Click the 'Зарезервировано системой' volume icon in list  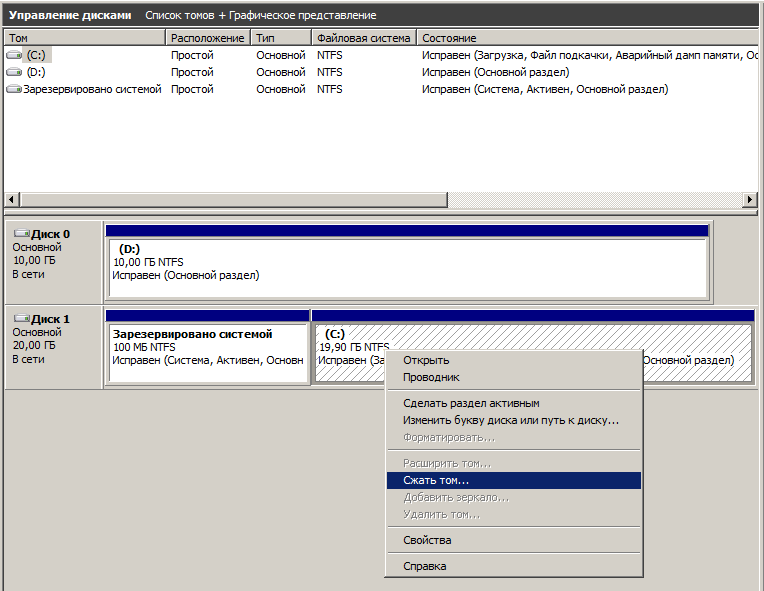[x=14, y=89]
